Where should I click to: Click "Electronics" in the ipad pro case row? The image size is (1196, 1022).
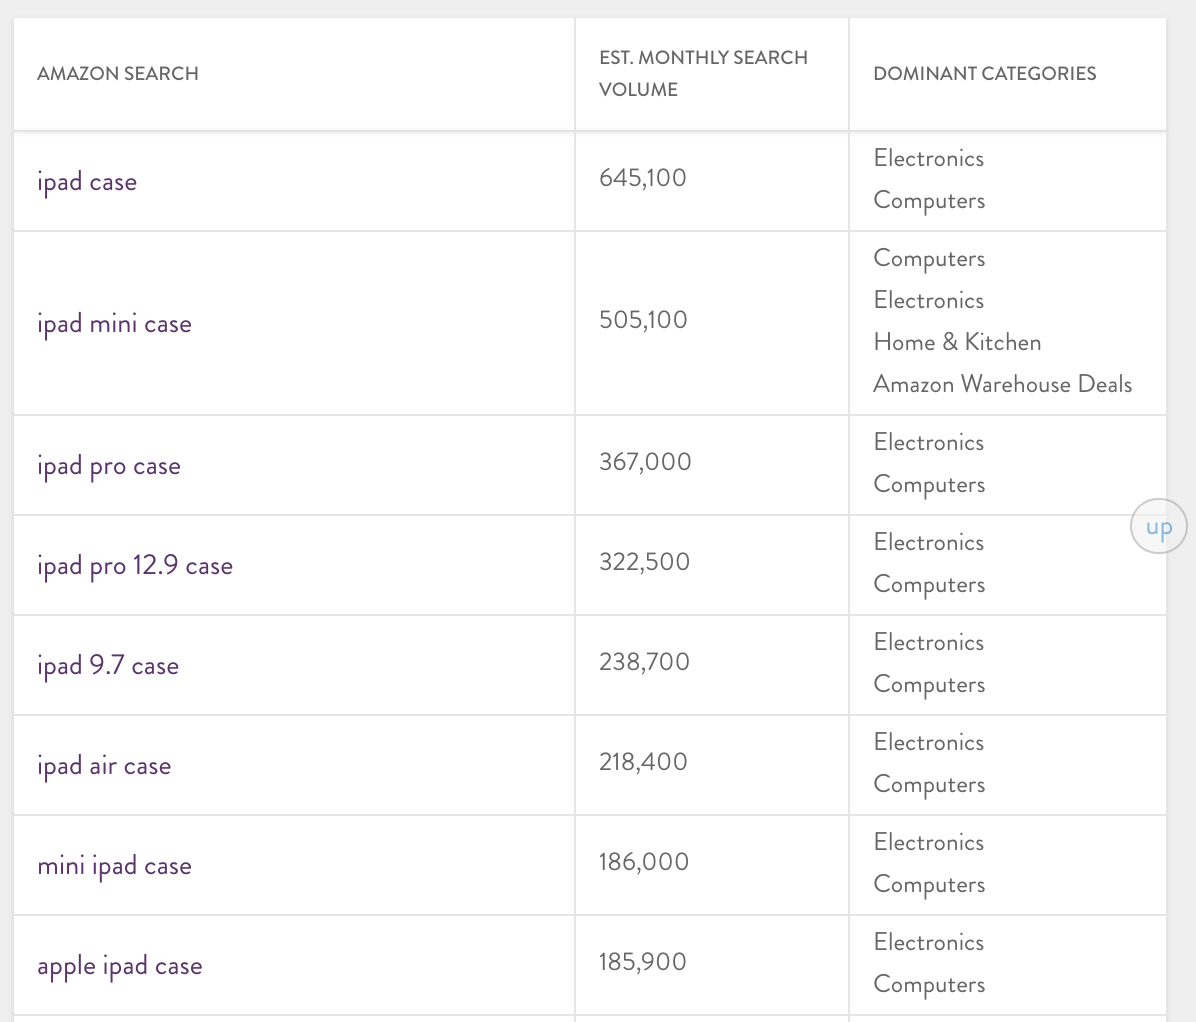click(929, 442)
